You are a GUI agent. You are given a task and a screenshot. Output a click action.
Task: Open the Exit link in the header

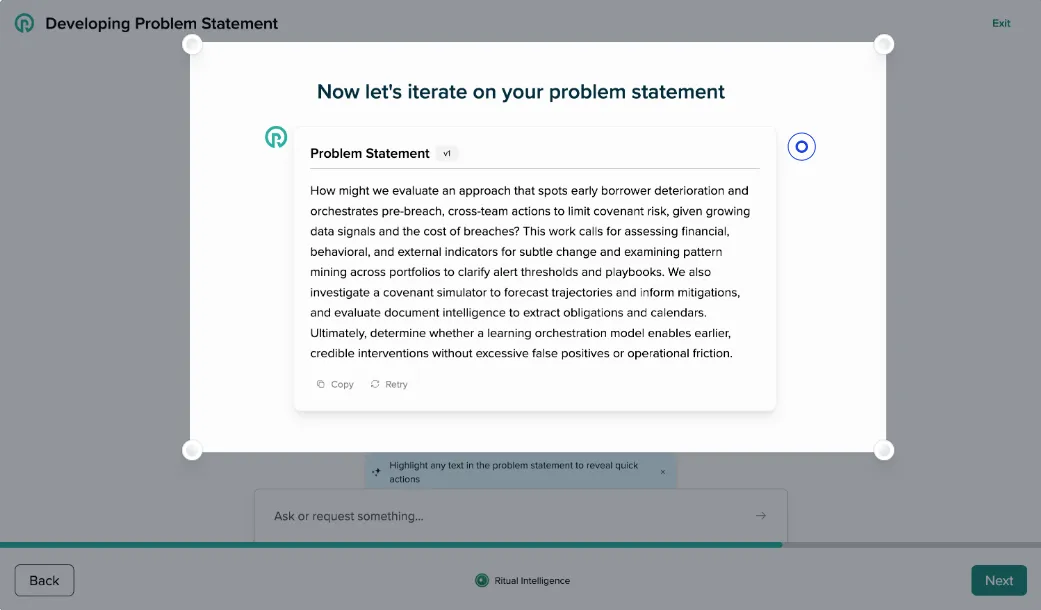point(1001,22)
